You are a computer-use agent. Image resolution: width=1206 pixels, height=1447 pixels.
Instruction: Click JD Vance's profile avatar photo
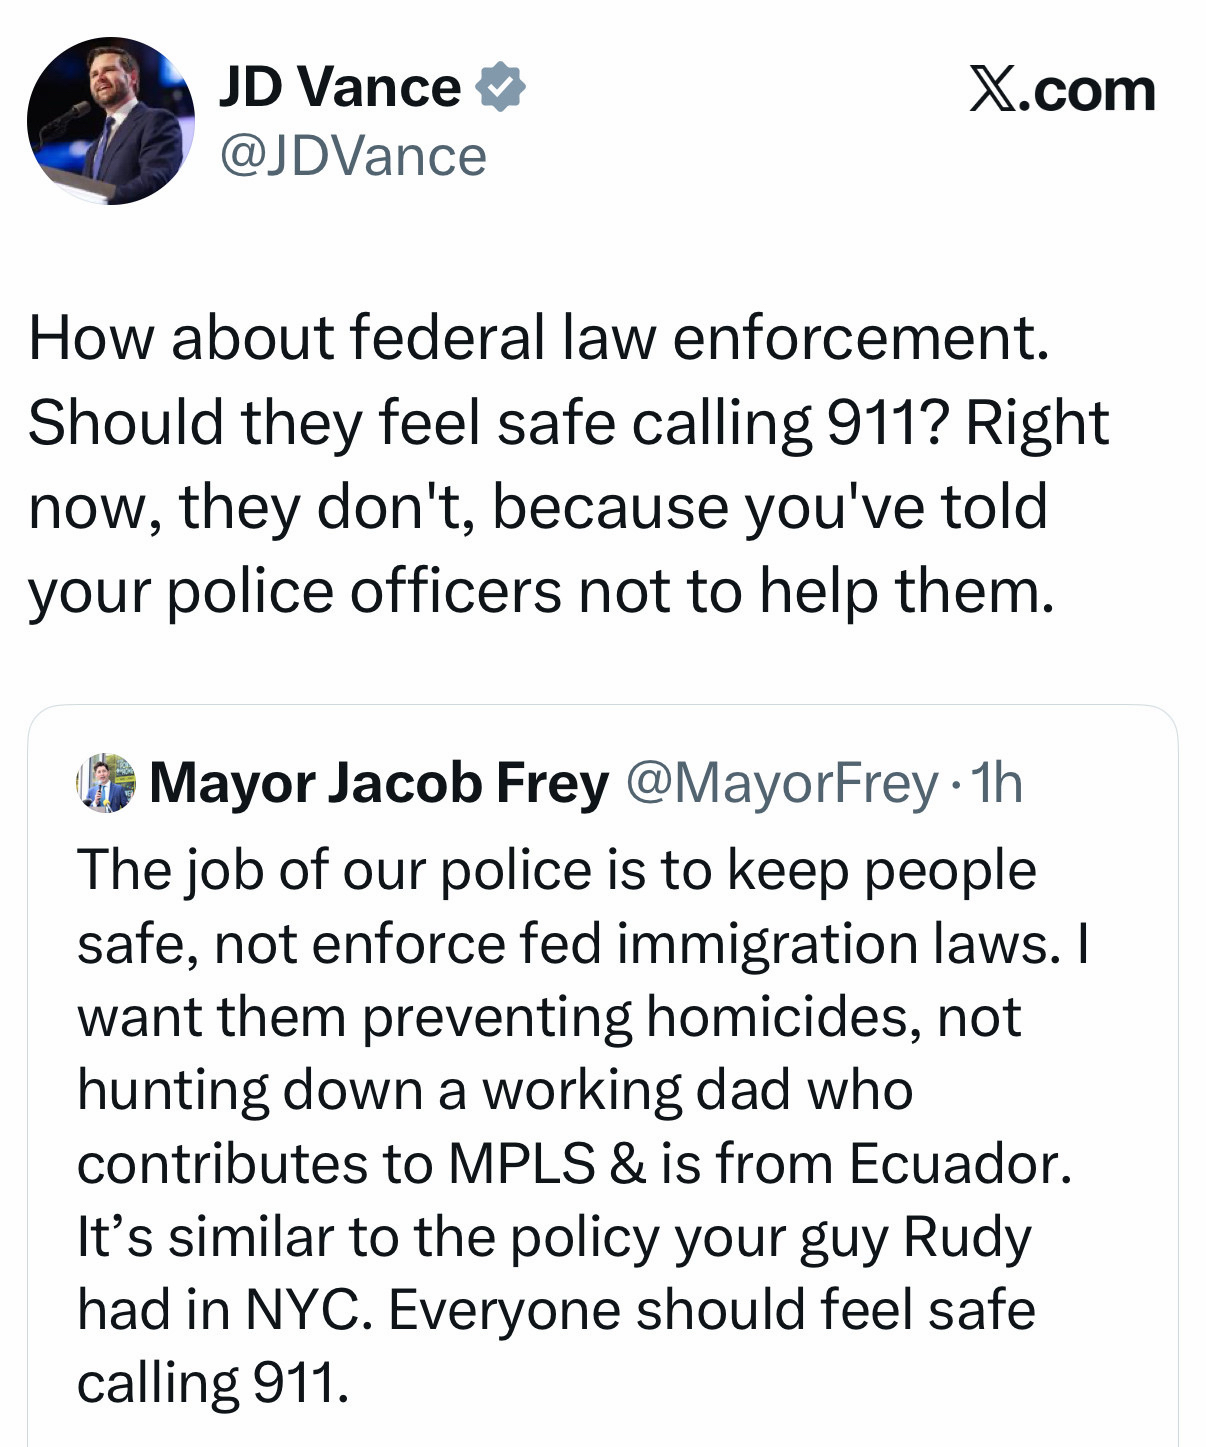(110, 121)
